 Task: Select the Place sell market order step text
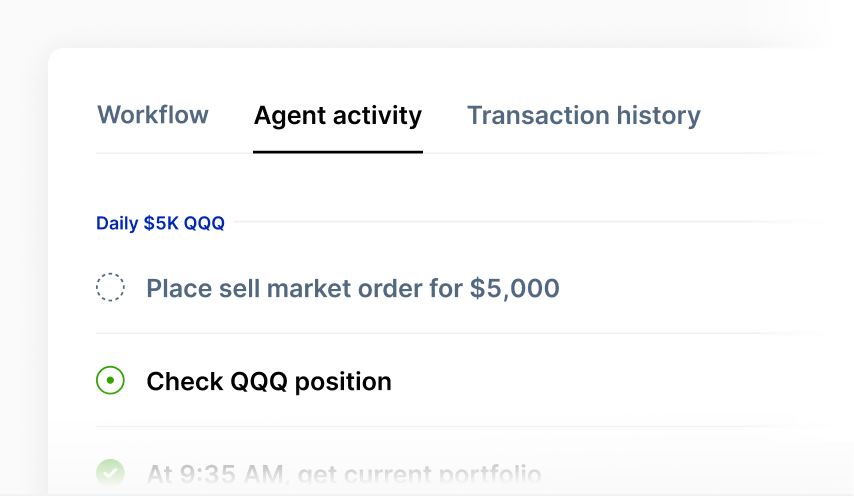pyautogui.click(x=352, y=289)
